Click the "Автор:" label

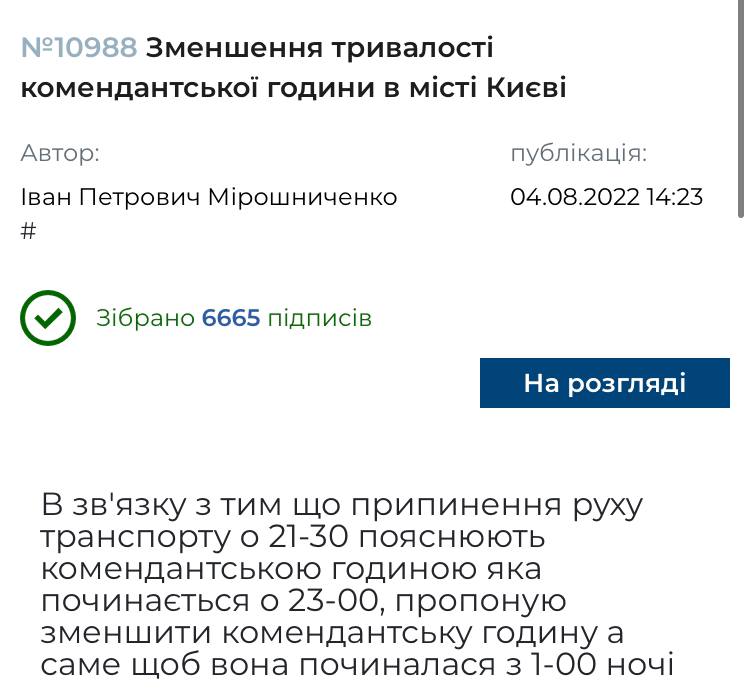point(60,153)
